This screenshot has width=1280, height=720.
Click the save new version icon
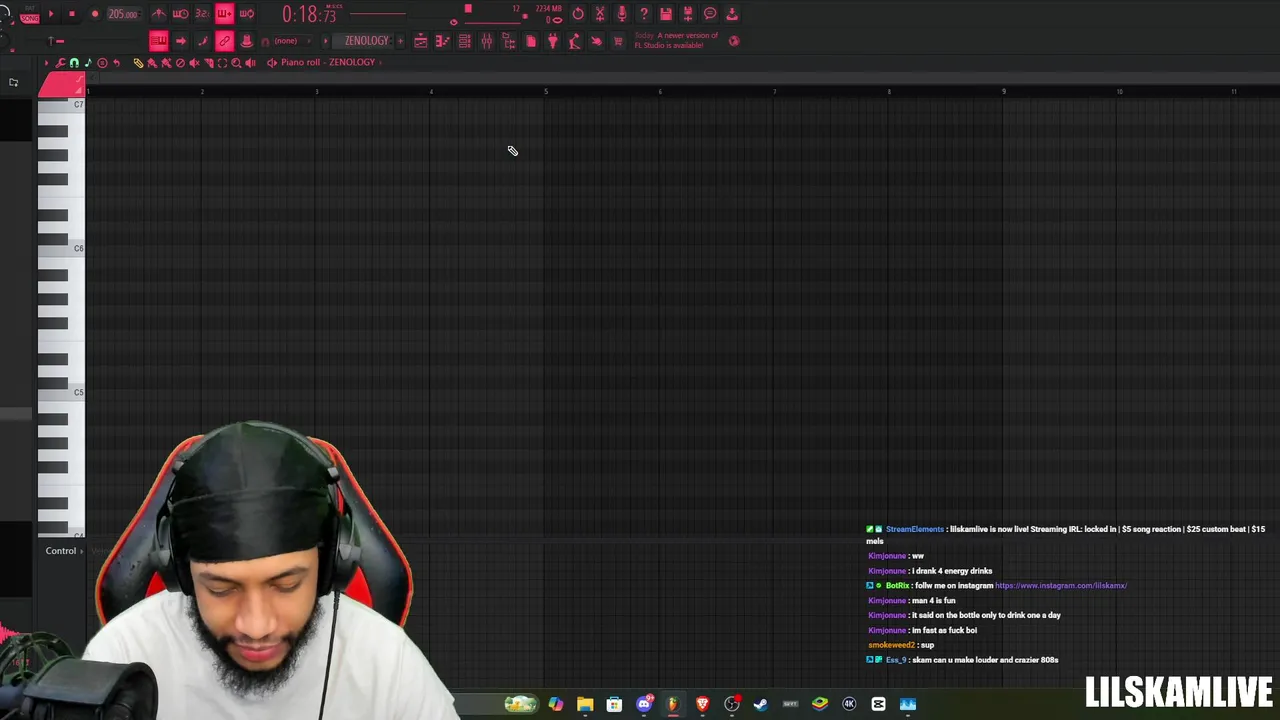pos(688,14)
